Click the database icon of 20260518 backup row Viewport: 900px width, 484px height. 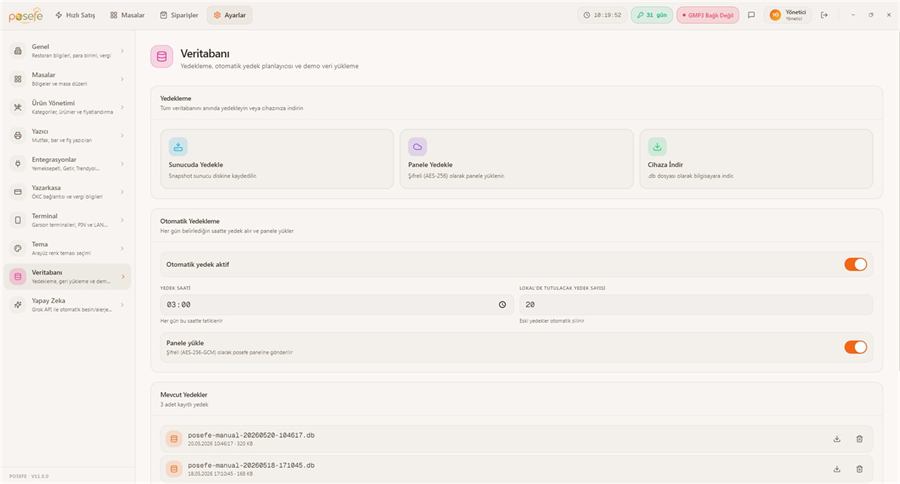click(x=174, y=469)
